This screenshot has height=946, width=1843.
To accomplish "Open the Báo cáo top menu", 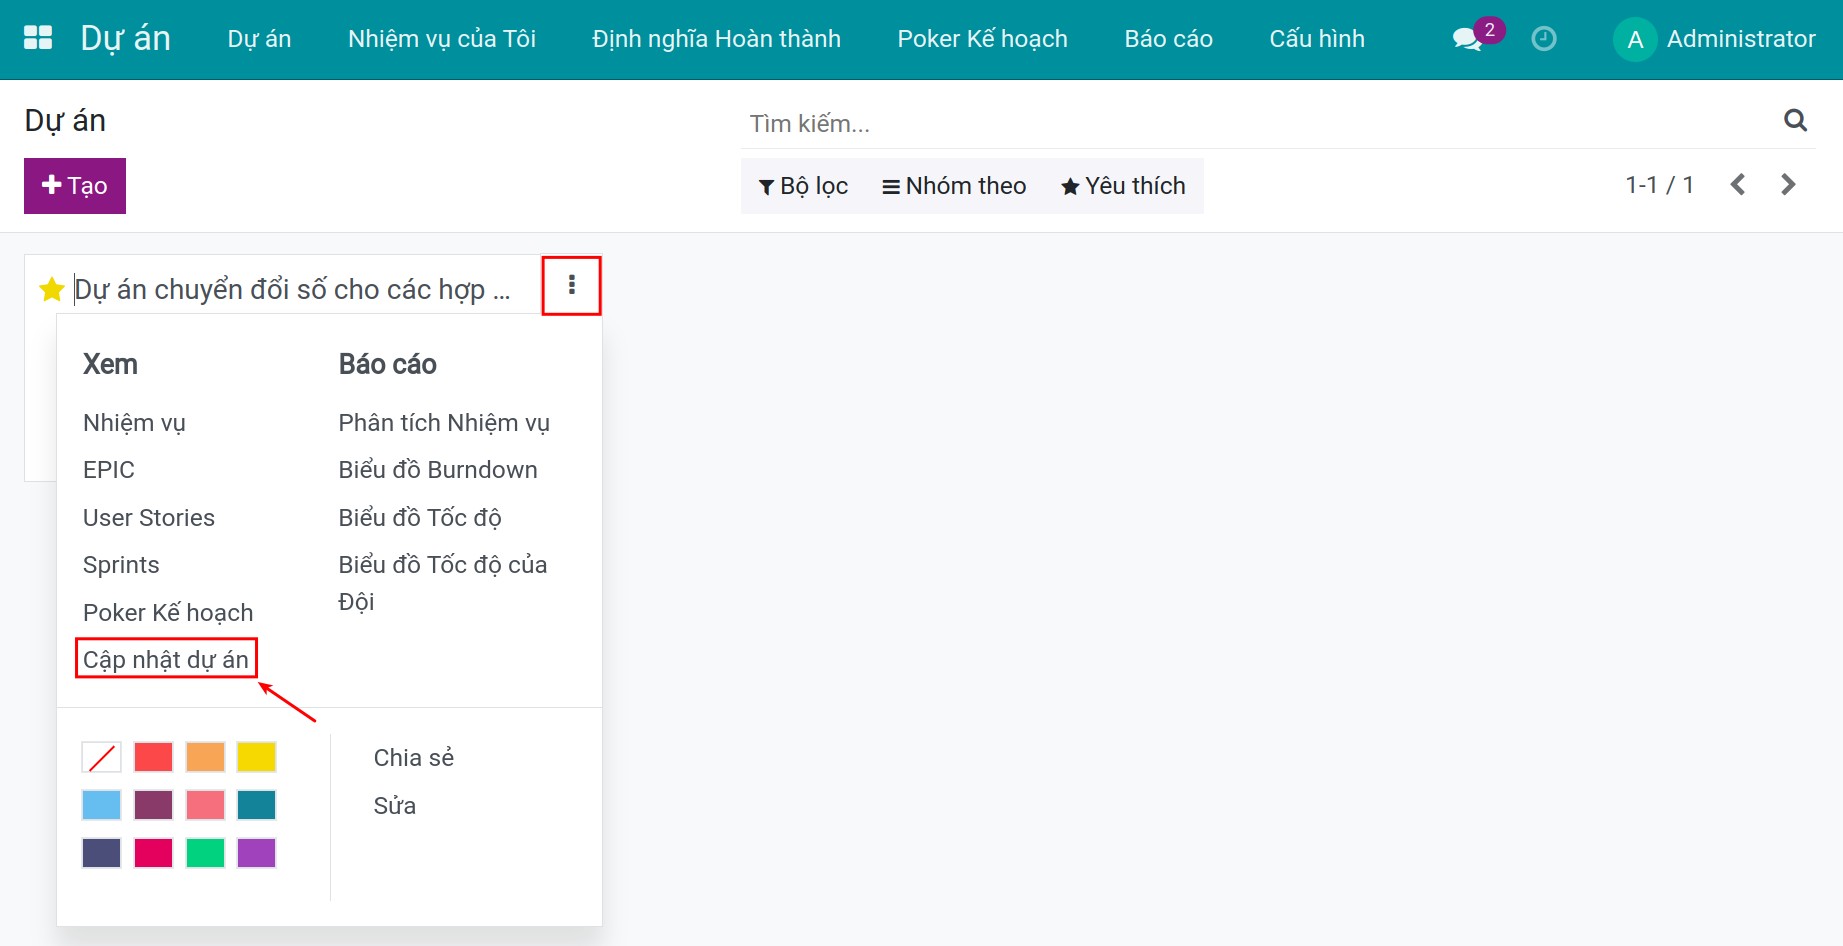I will [x=1168, y=39].
